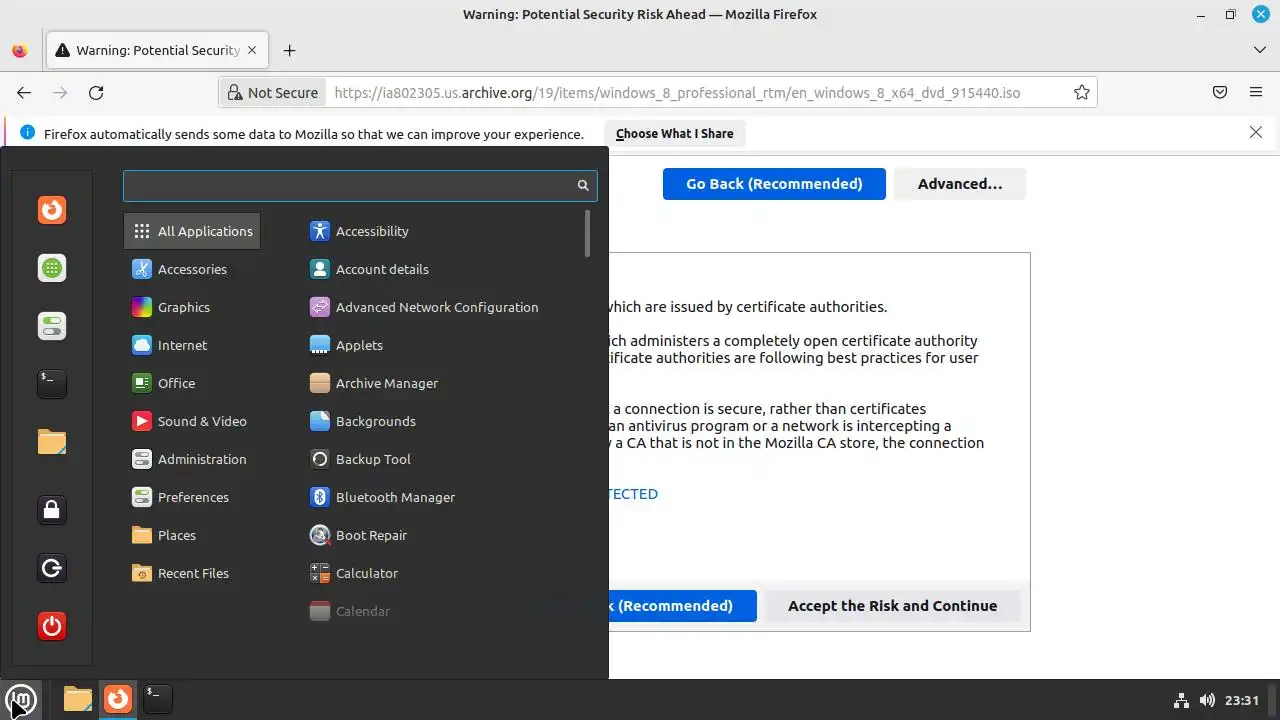
Task: Select the All Applications category
Action: (192, 231)
